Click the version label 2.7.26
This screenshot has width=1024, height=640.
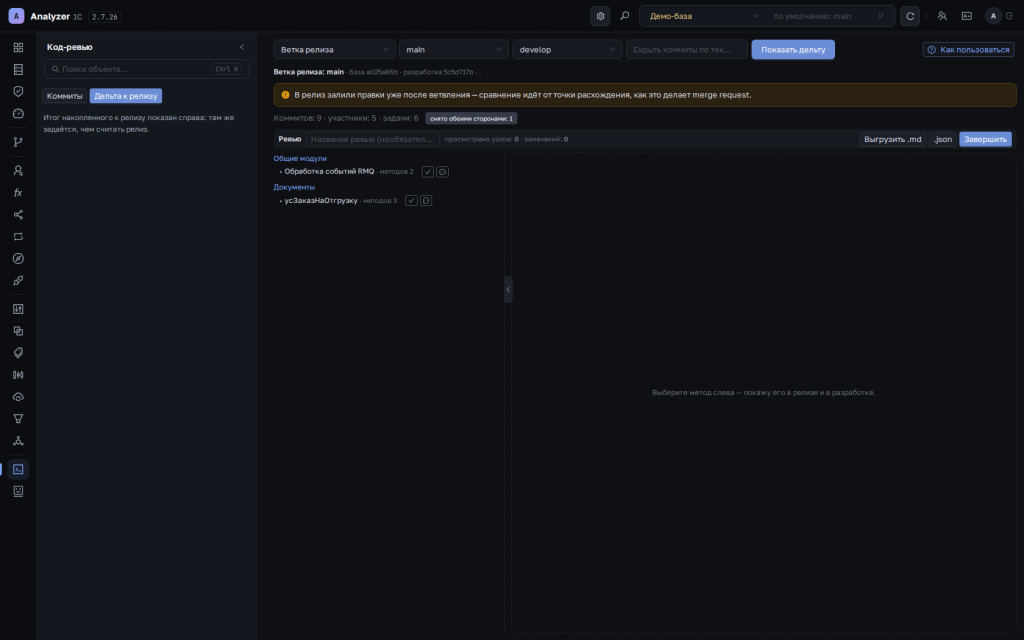coord(104,17)
